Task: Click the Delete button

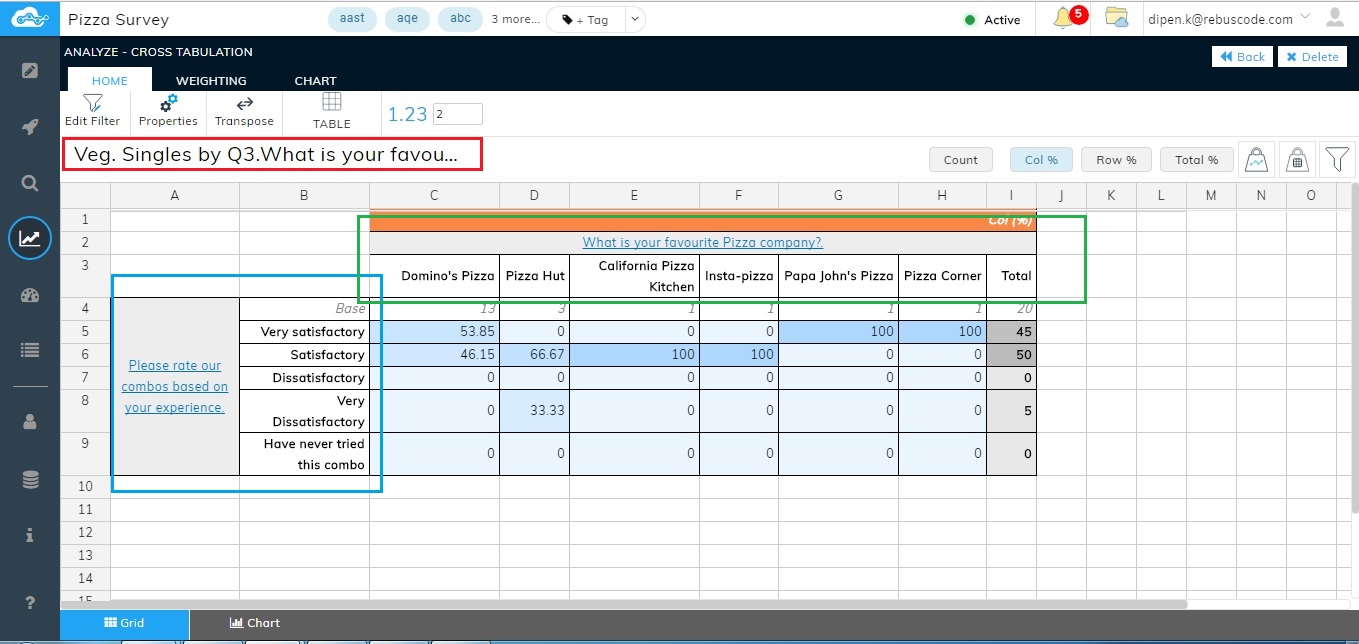Action: [x=1312, y=57]
